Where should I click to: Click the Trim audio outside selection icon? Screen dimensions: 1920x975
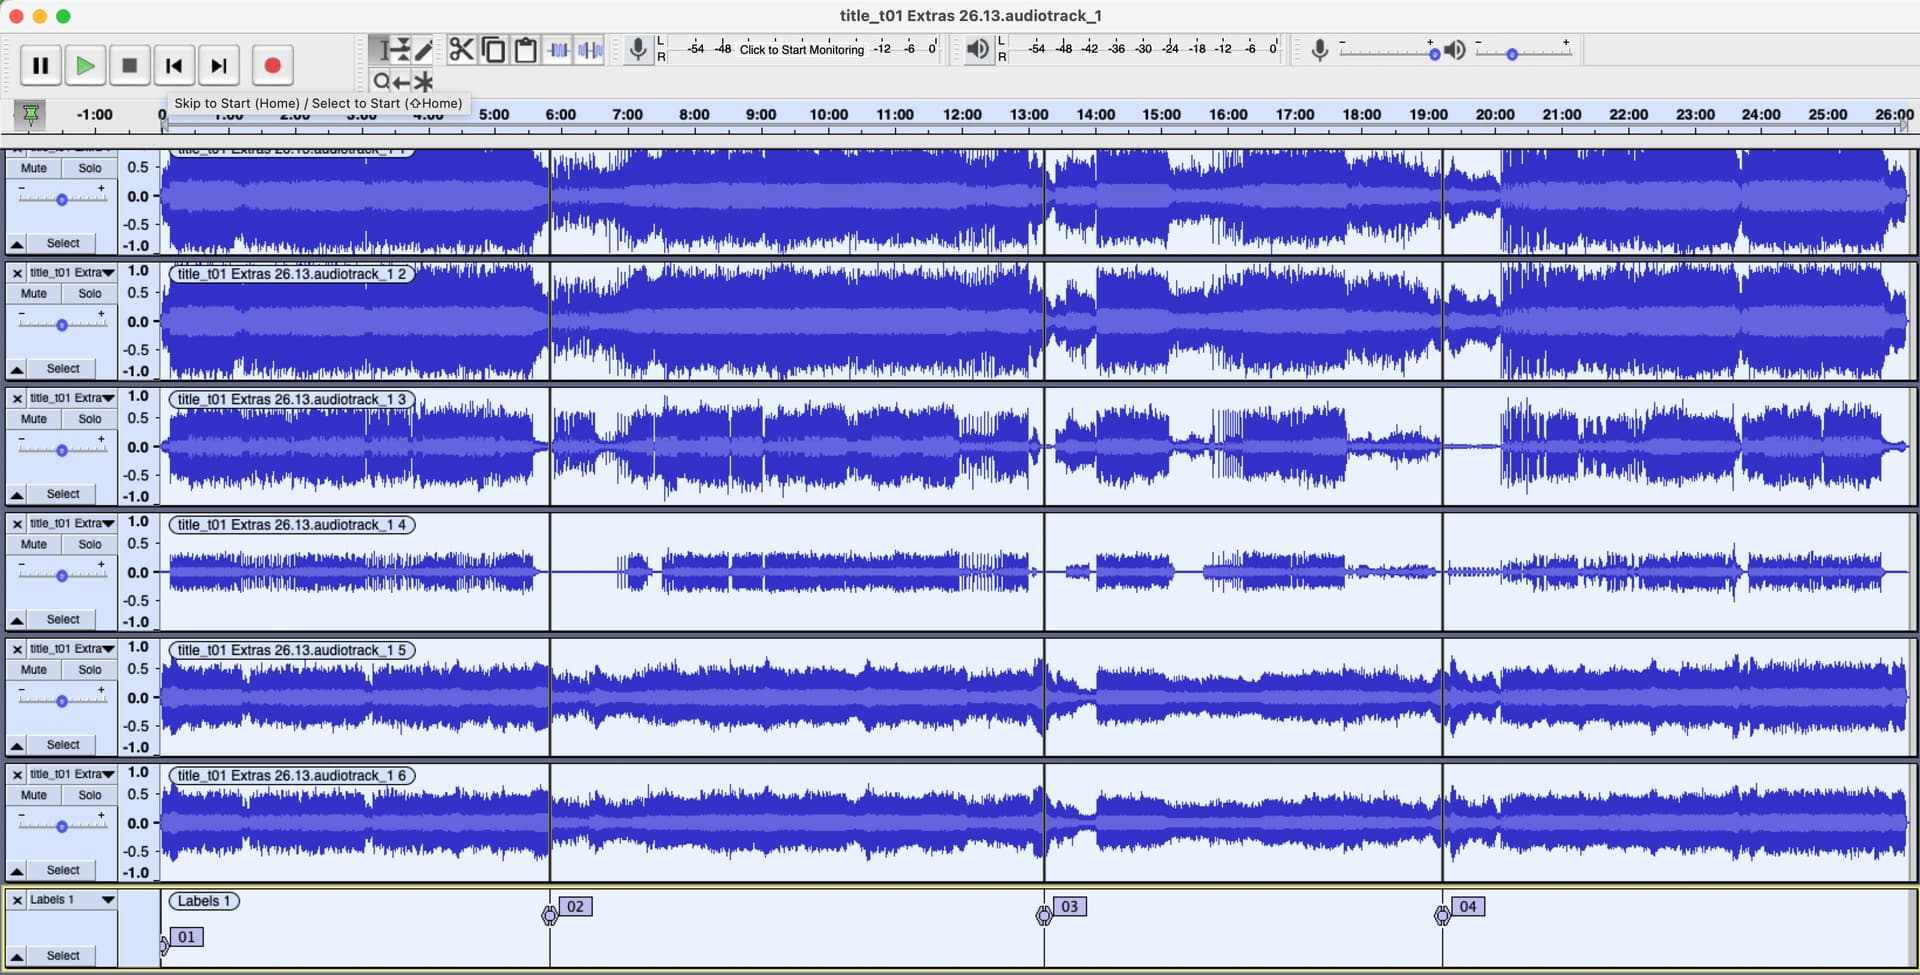(x=558, y=49)
